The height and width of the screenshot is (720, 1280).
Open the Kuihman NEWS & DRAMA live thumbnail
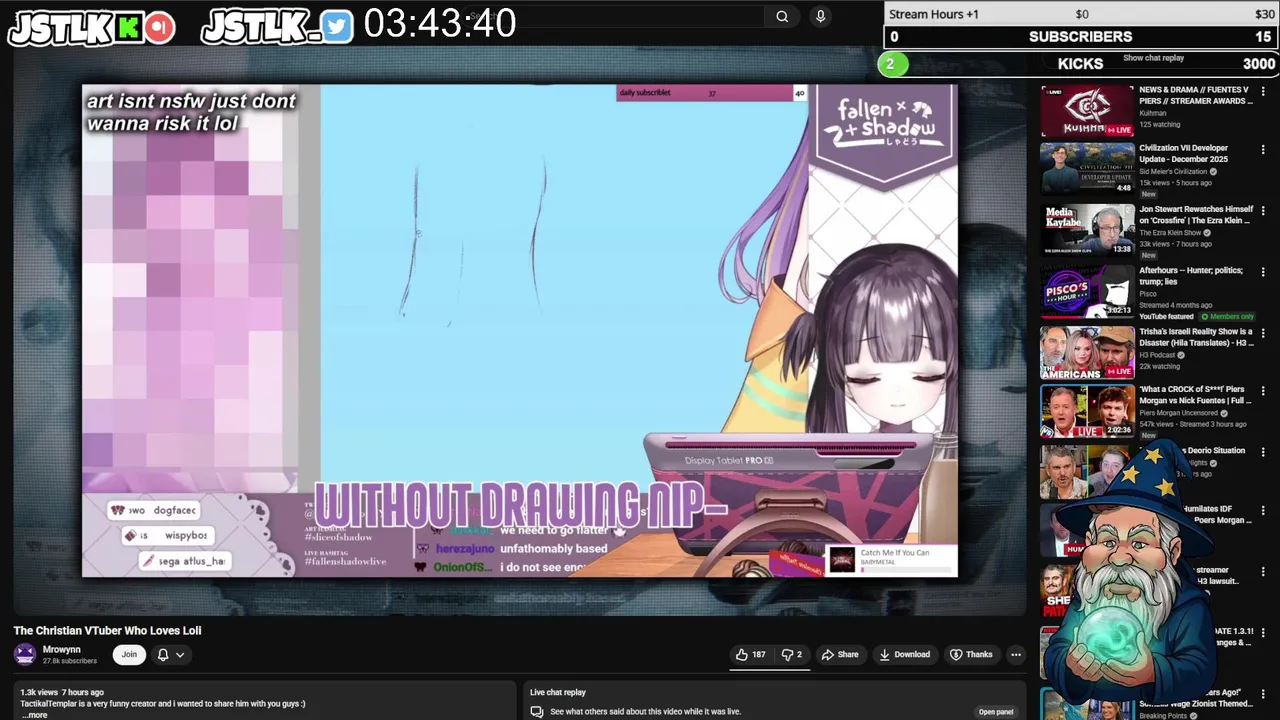(1087, 111)
